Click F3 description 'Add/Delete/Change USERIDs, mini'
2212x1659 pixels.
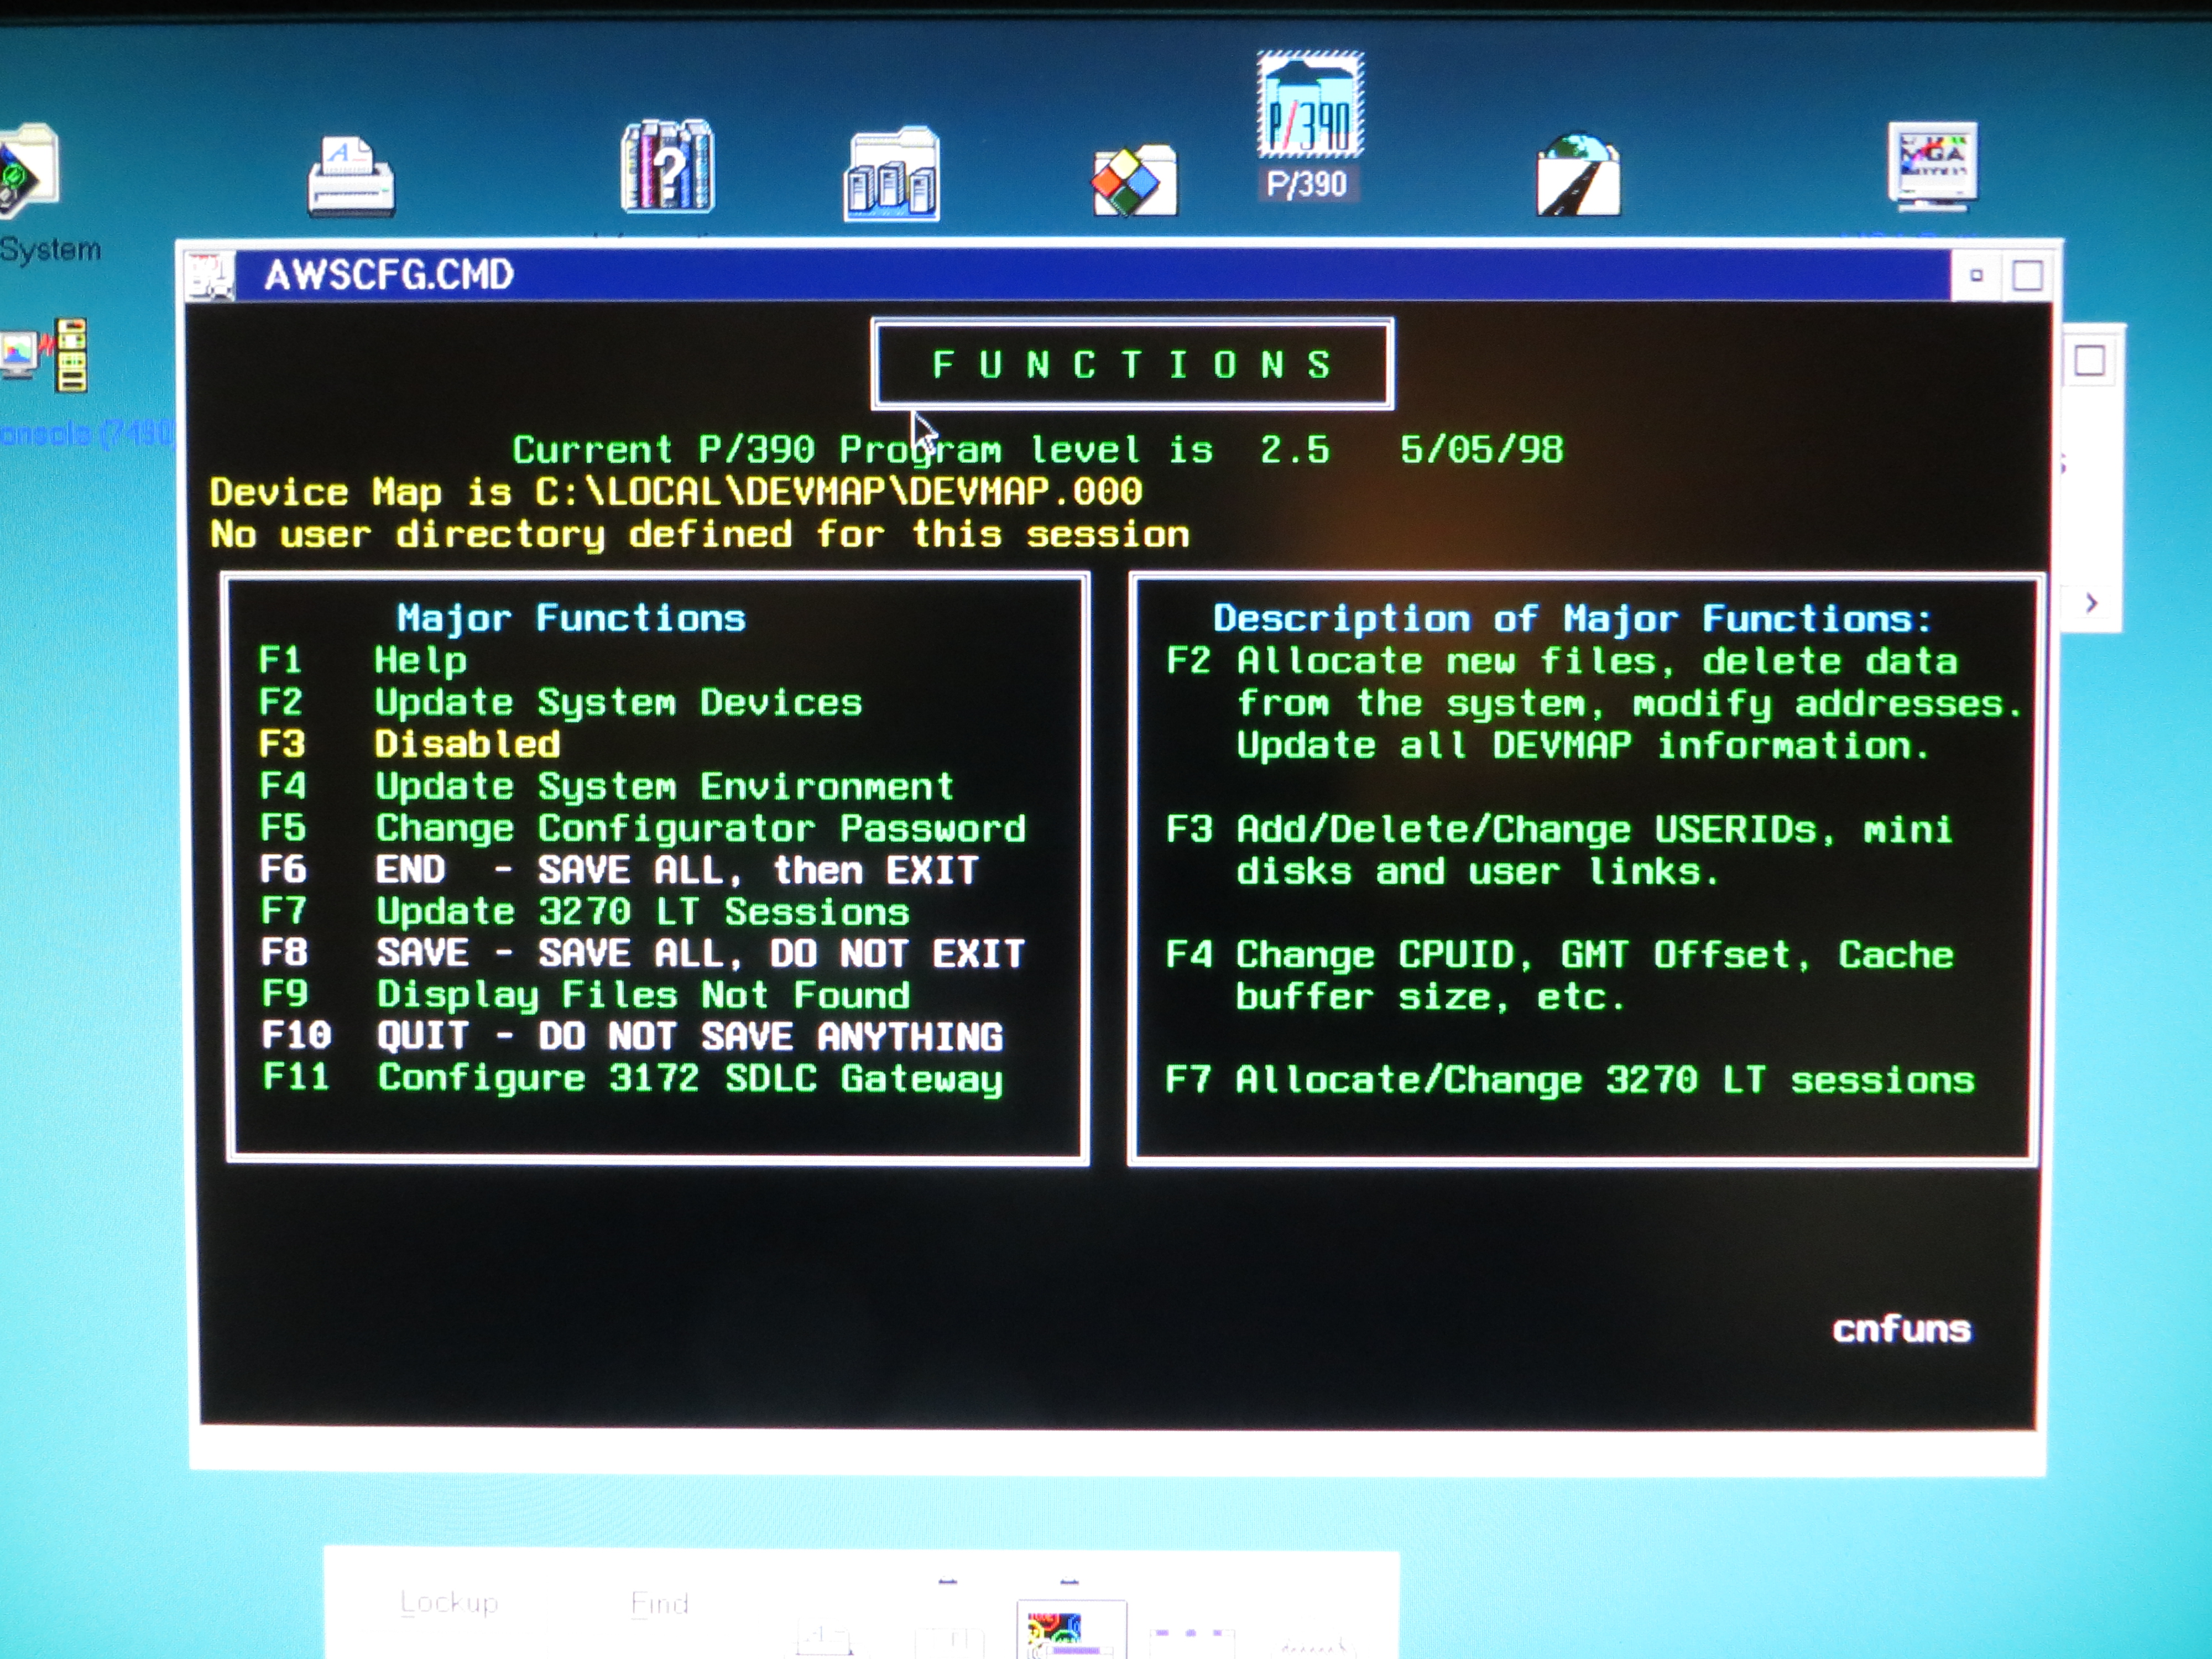1594,829
